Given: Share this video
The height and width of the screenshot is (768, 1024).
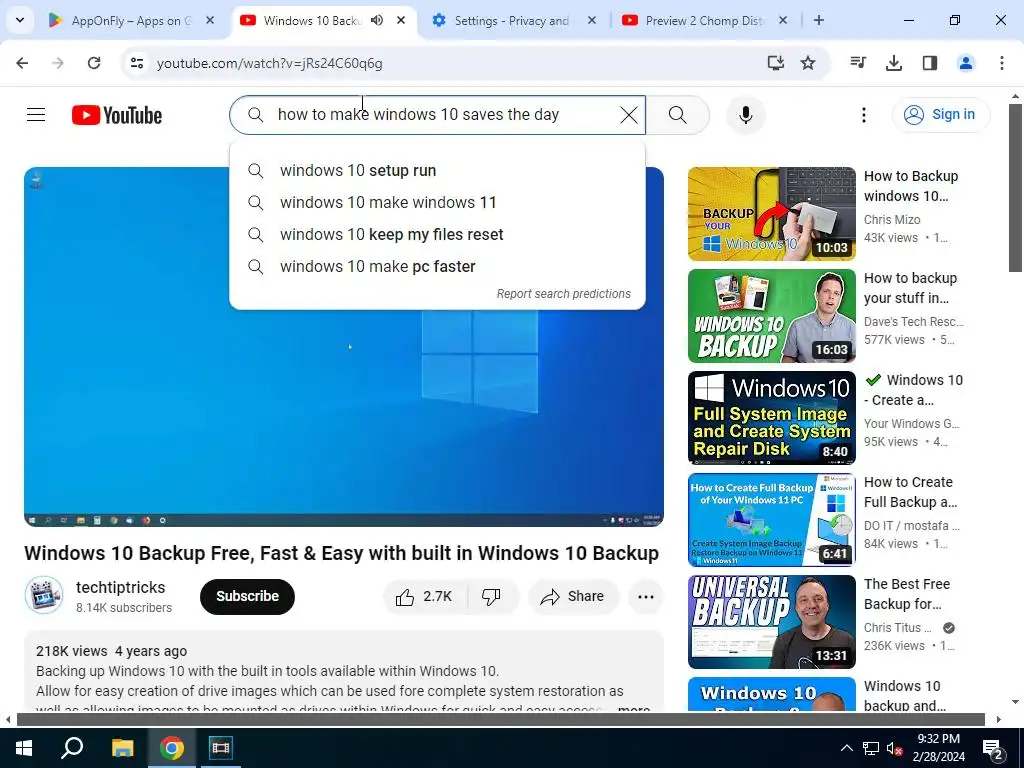Looking at the screenshot, I should pos(573,596).
